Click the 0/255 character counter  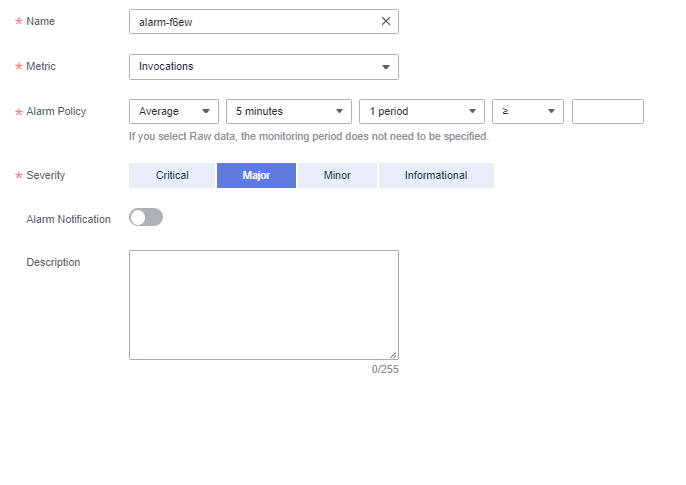pos(385,370)
